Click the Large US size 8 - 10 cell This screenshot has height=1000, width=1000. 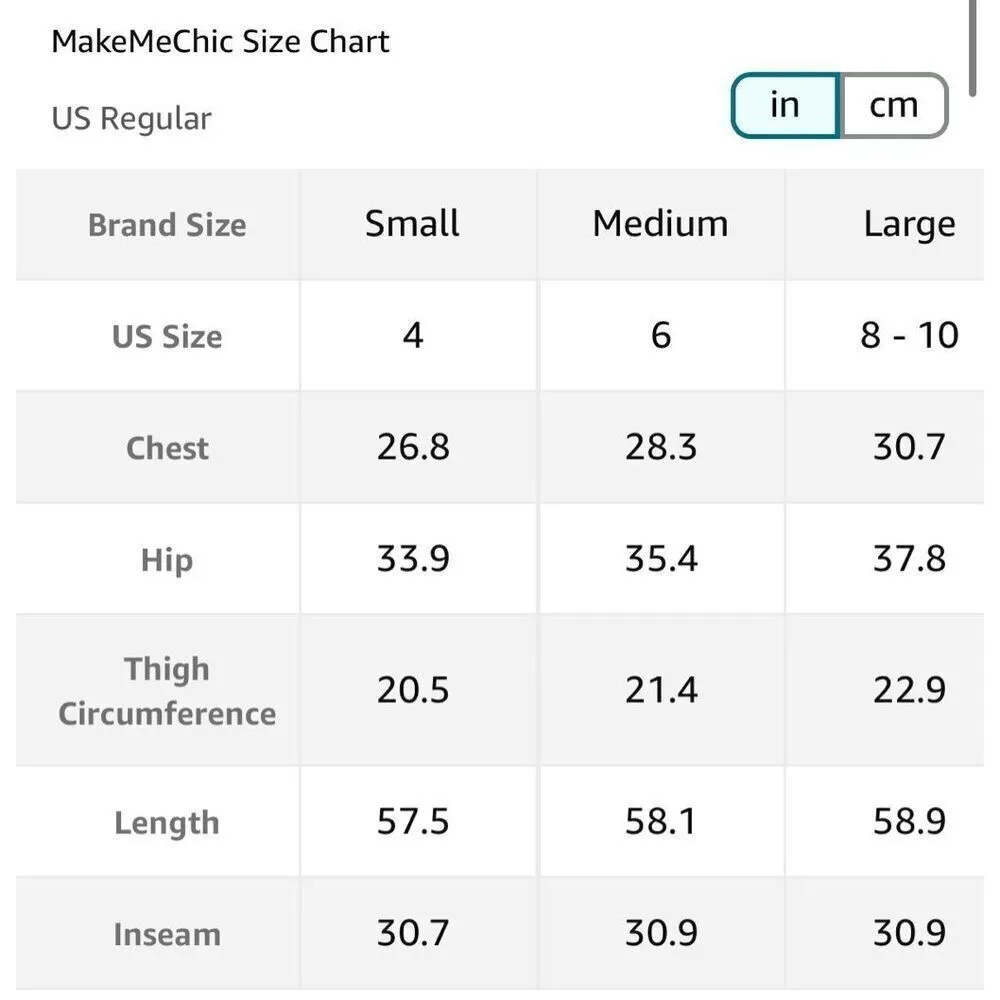tap(908, 336)
